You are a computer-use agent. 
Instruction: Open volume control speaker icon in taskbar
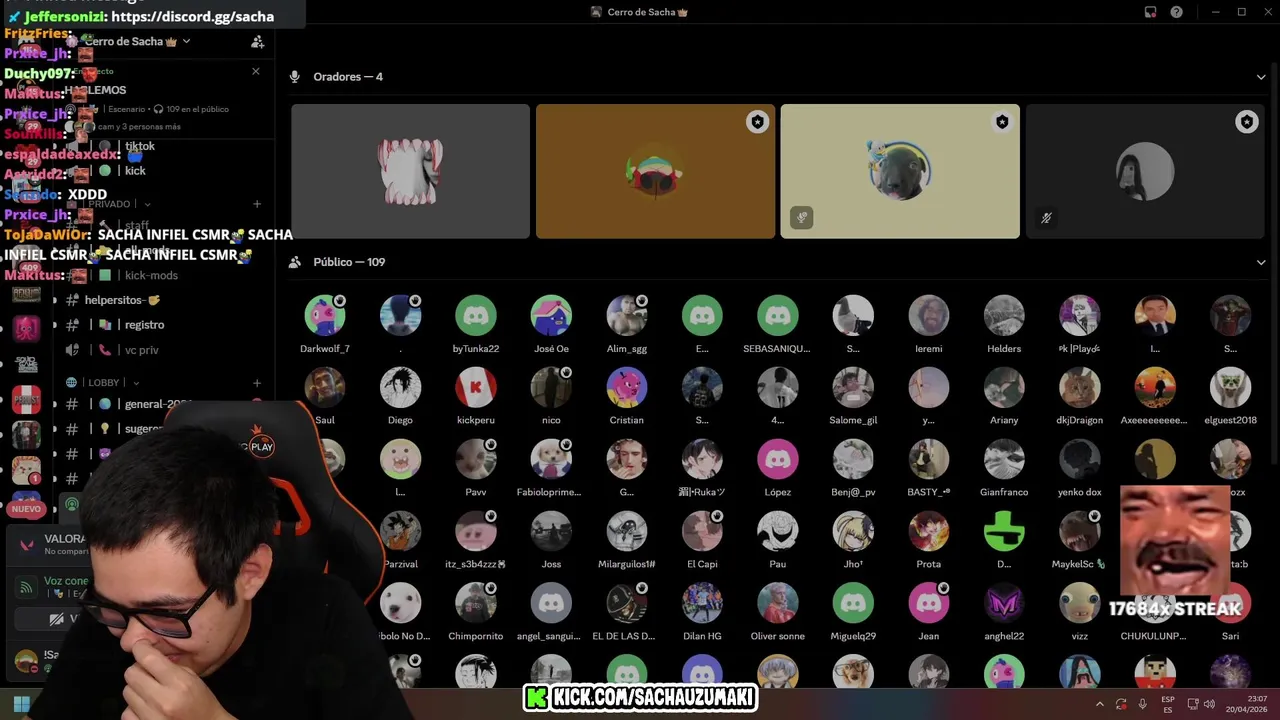(1208, 704)
